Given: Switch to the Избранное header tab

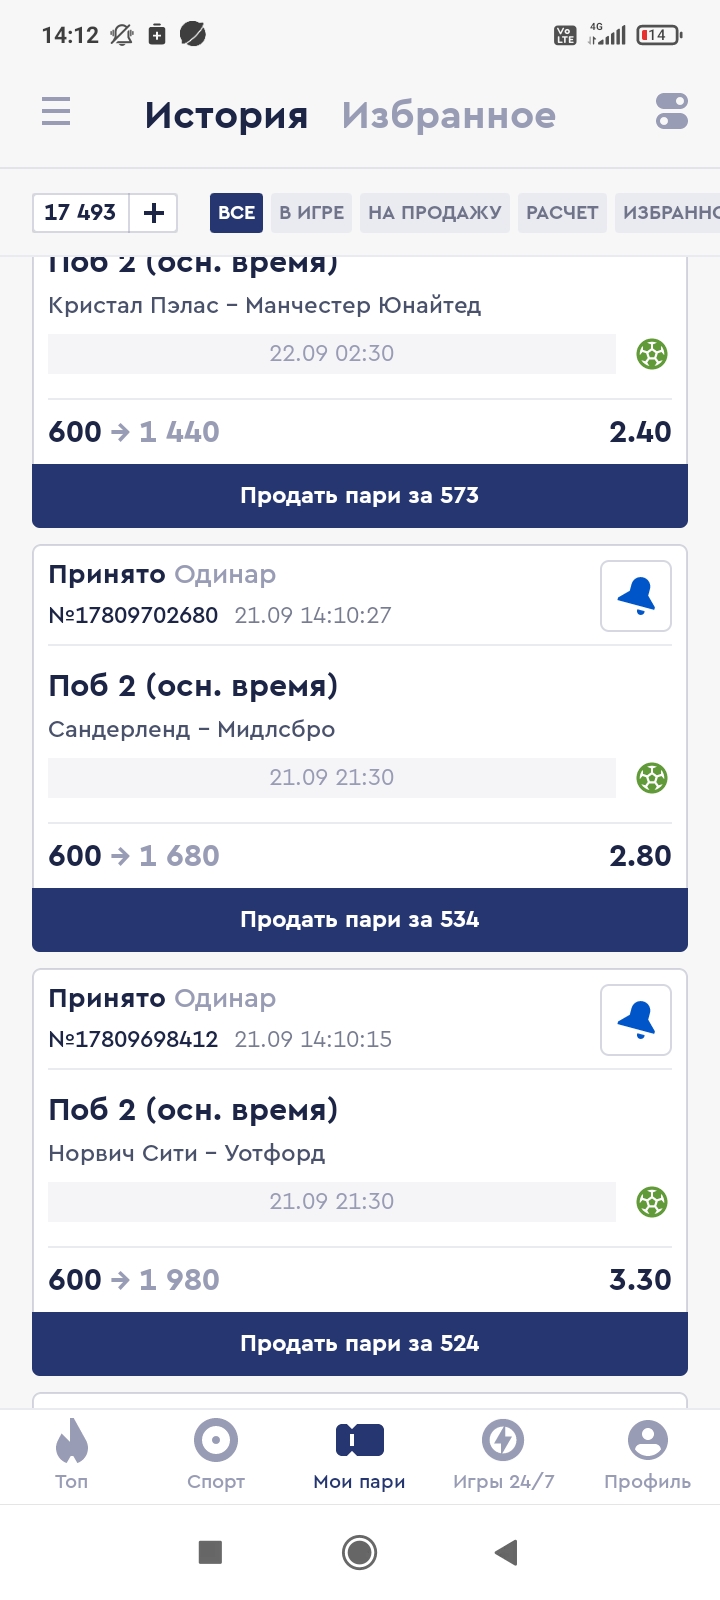Looking at the screenshot, I should (x=448, y=115).
